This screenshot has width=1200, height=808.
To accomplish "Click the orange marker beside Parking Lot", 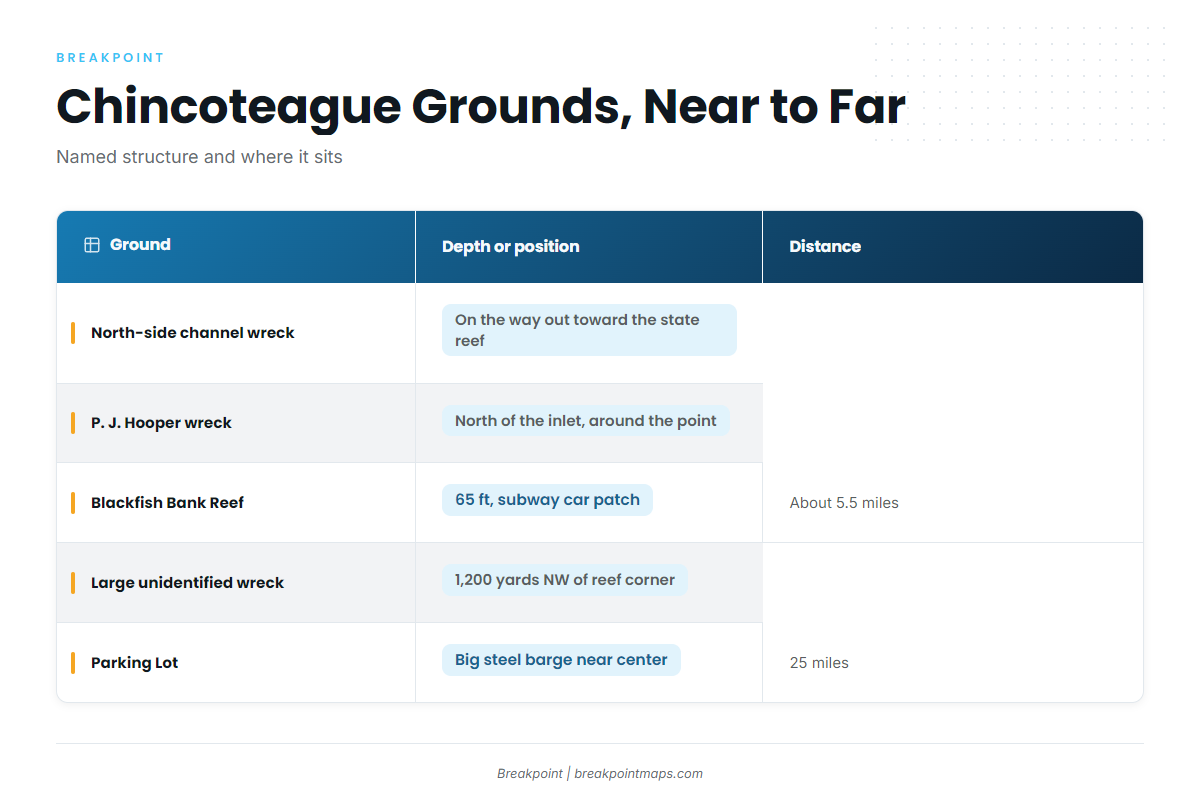I will (x=73, y=663).
